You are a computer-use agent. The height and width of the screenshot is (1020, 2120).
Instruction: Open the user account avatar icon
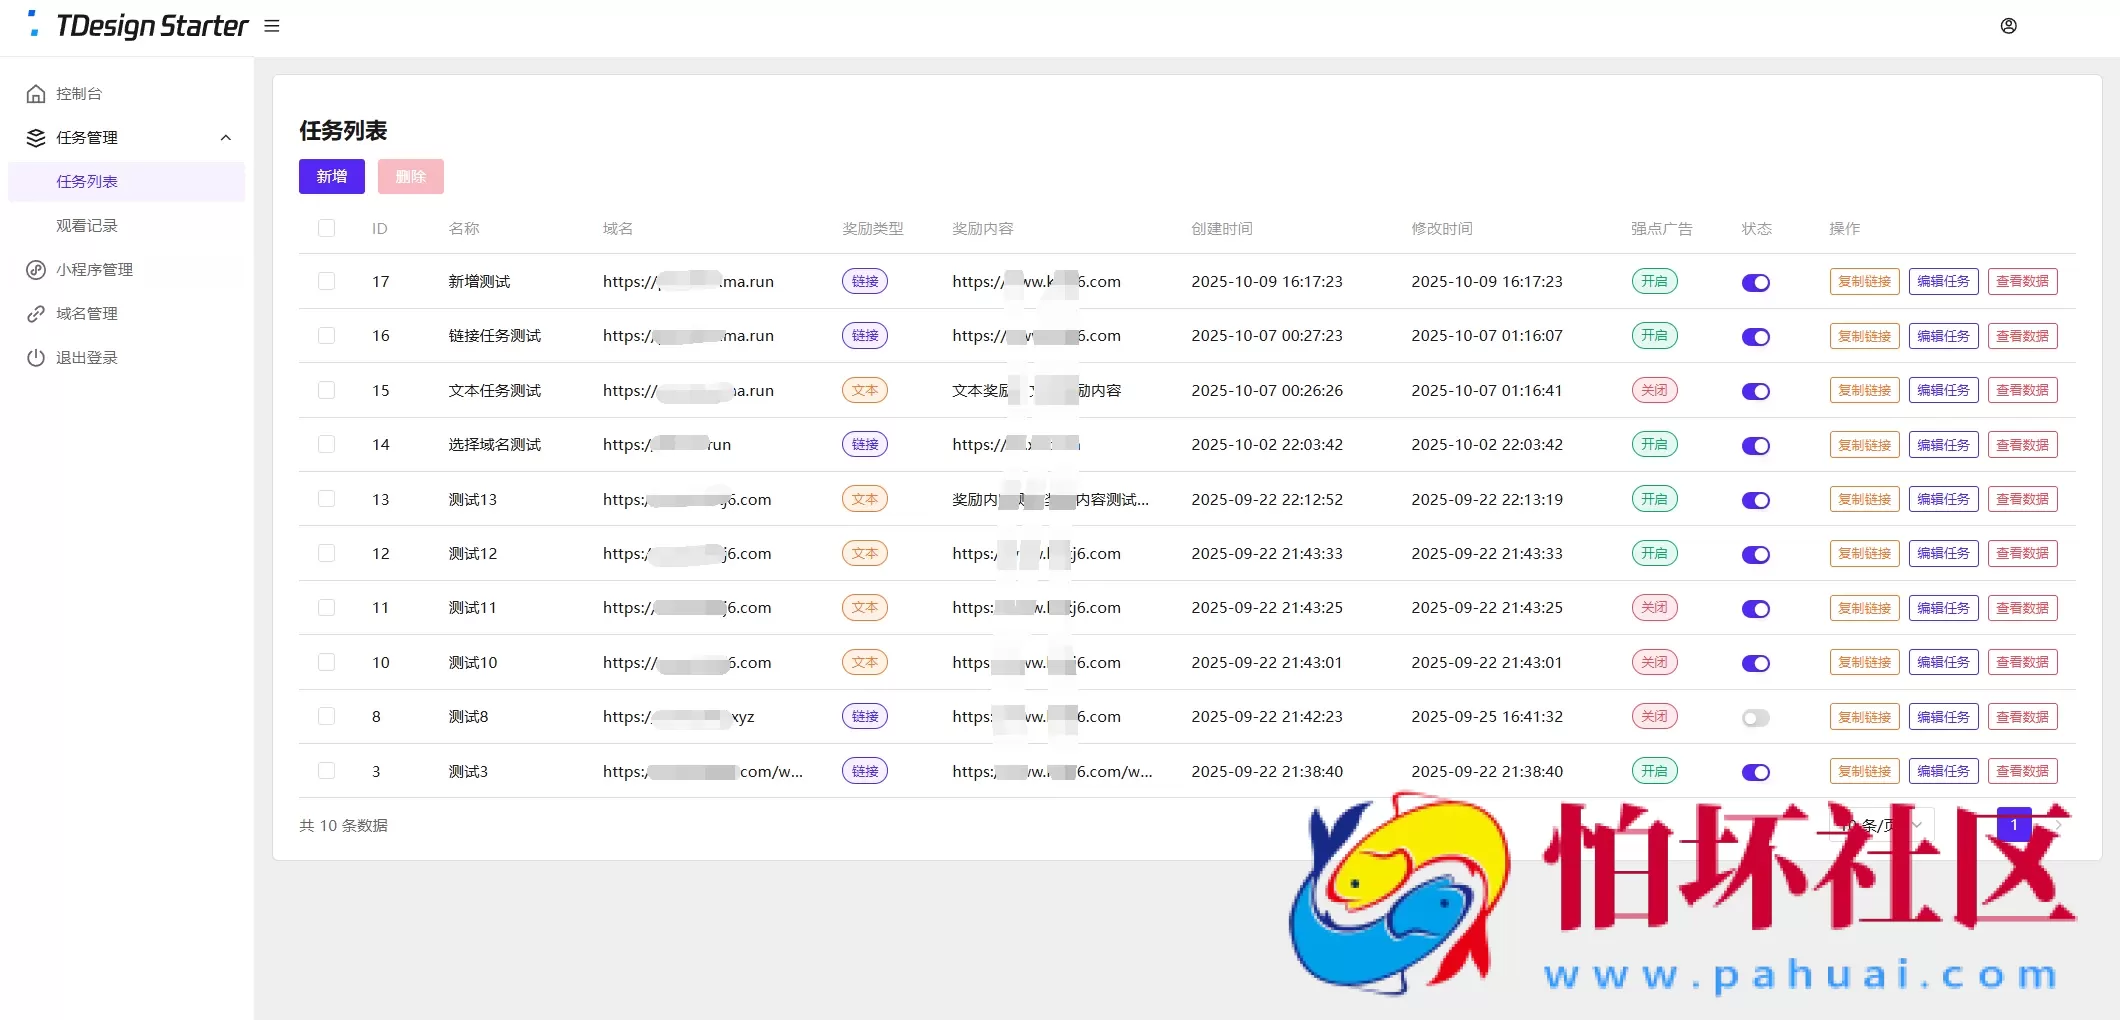[x=2008, y=26]
